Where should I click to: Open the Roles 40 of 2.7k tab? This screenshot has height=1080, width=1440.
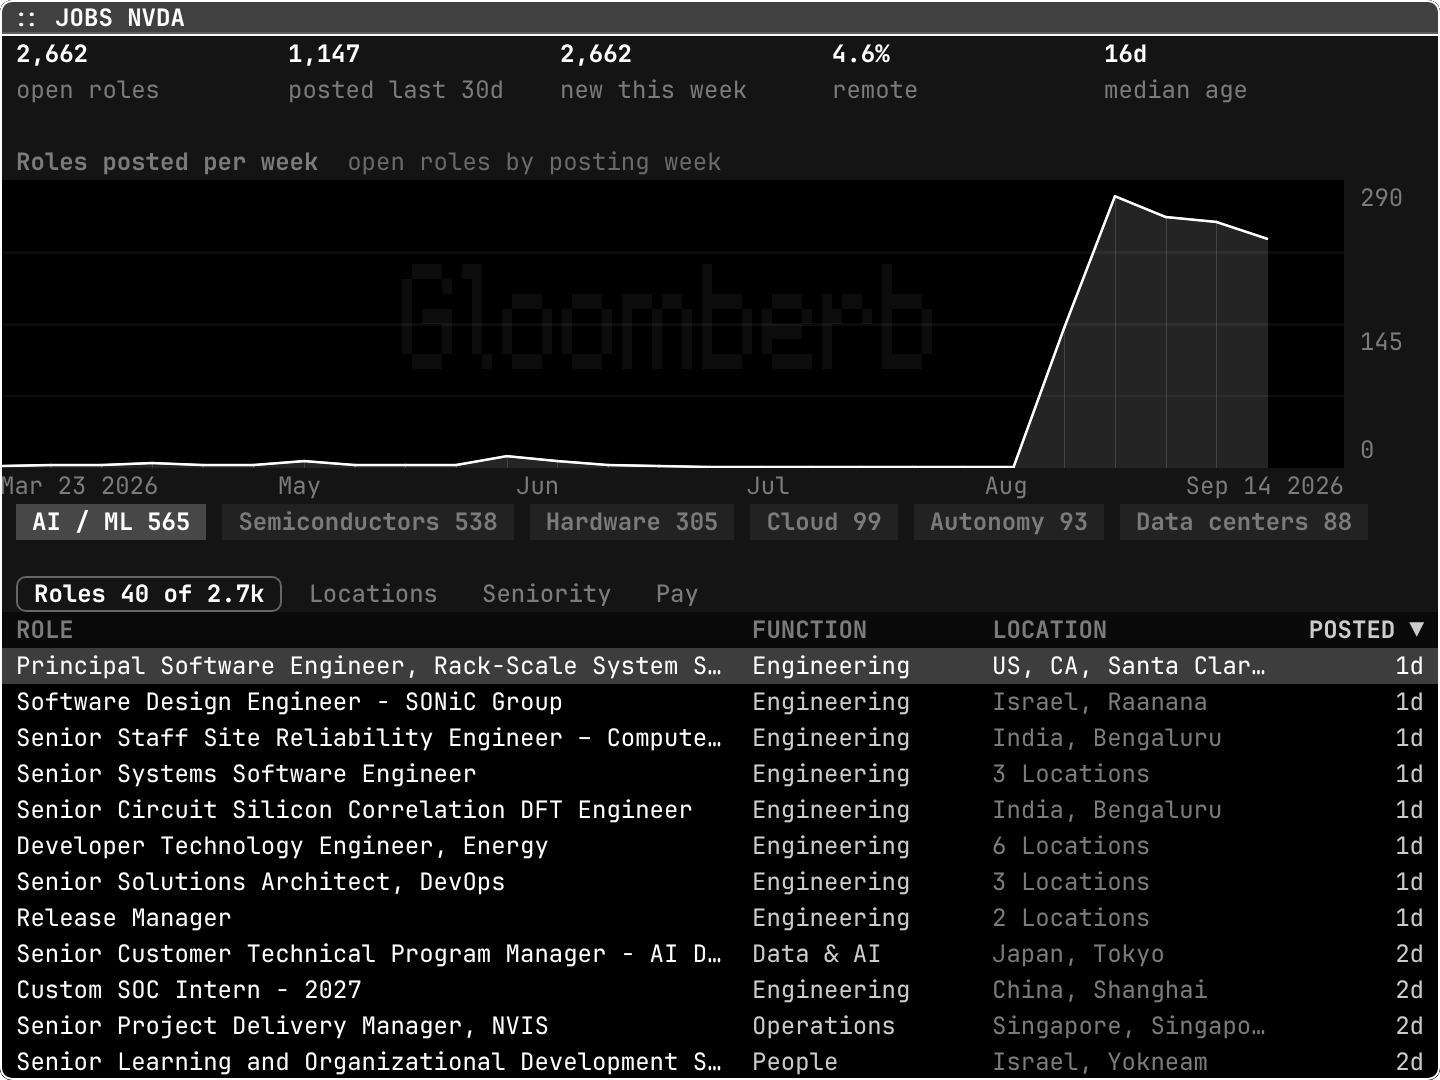click(x=149, y=594)
